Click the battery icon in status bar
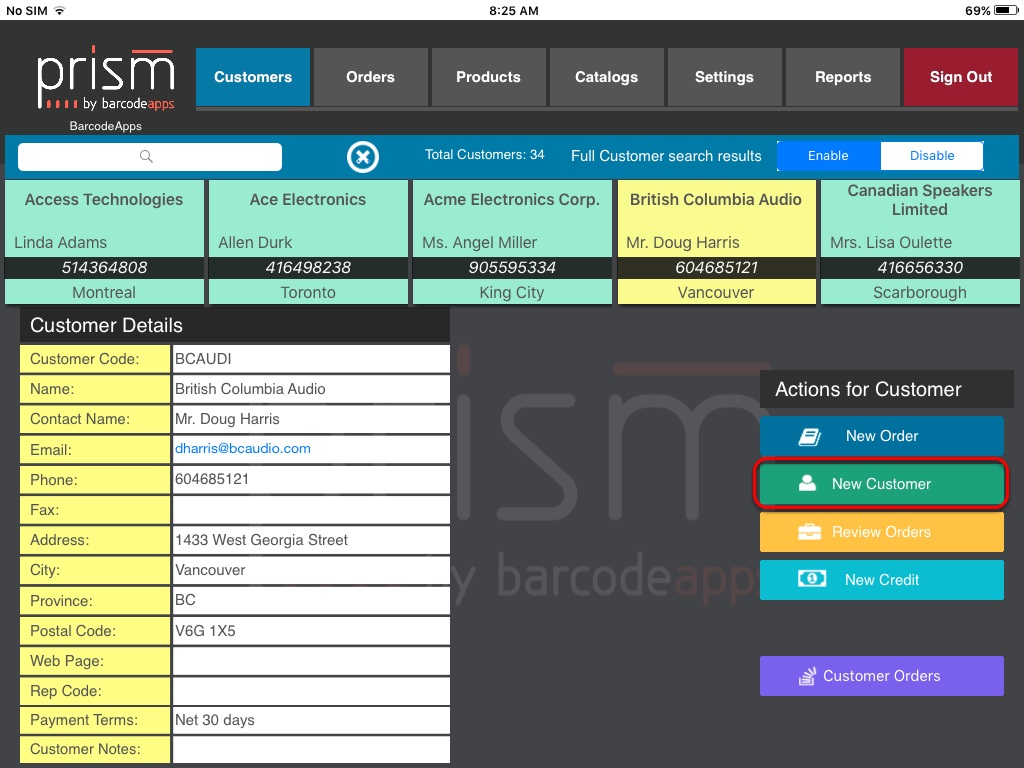1024x768 pixels. pos(1006,10)
